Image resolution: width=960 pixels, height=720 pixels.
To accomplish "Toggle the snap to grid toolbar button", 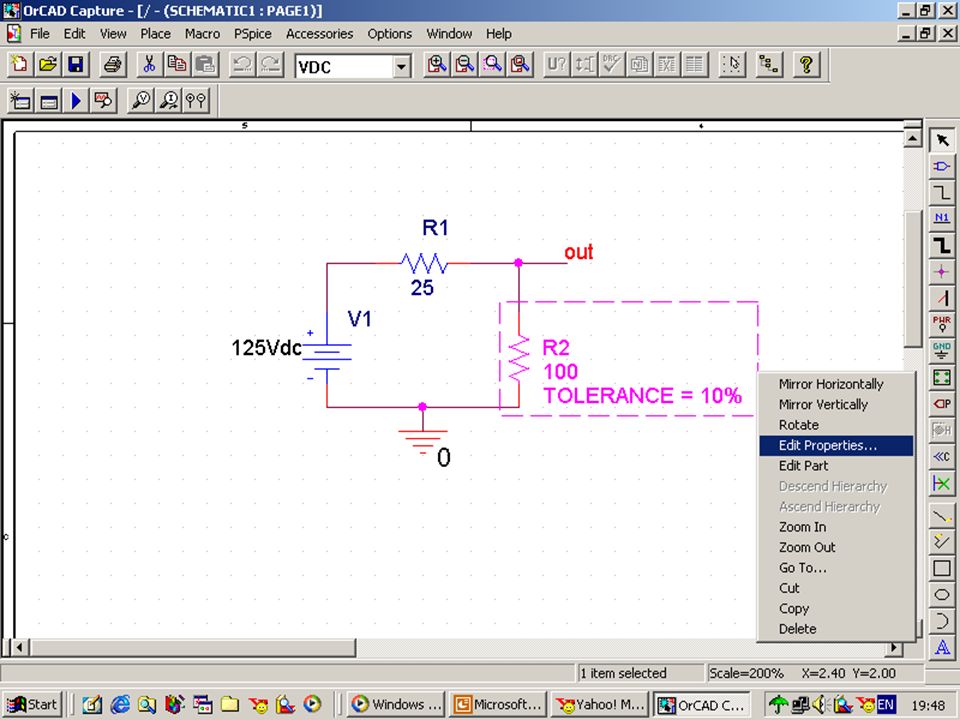I will [732, 64].
